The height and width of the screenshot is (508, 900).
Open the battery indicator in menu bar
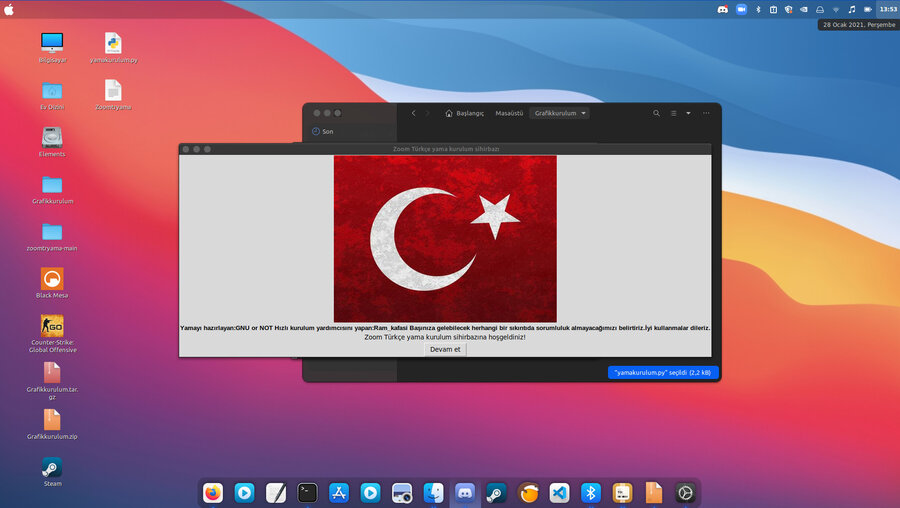pyautogui.click(x=868, y=9)
